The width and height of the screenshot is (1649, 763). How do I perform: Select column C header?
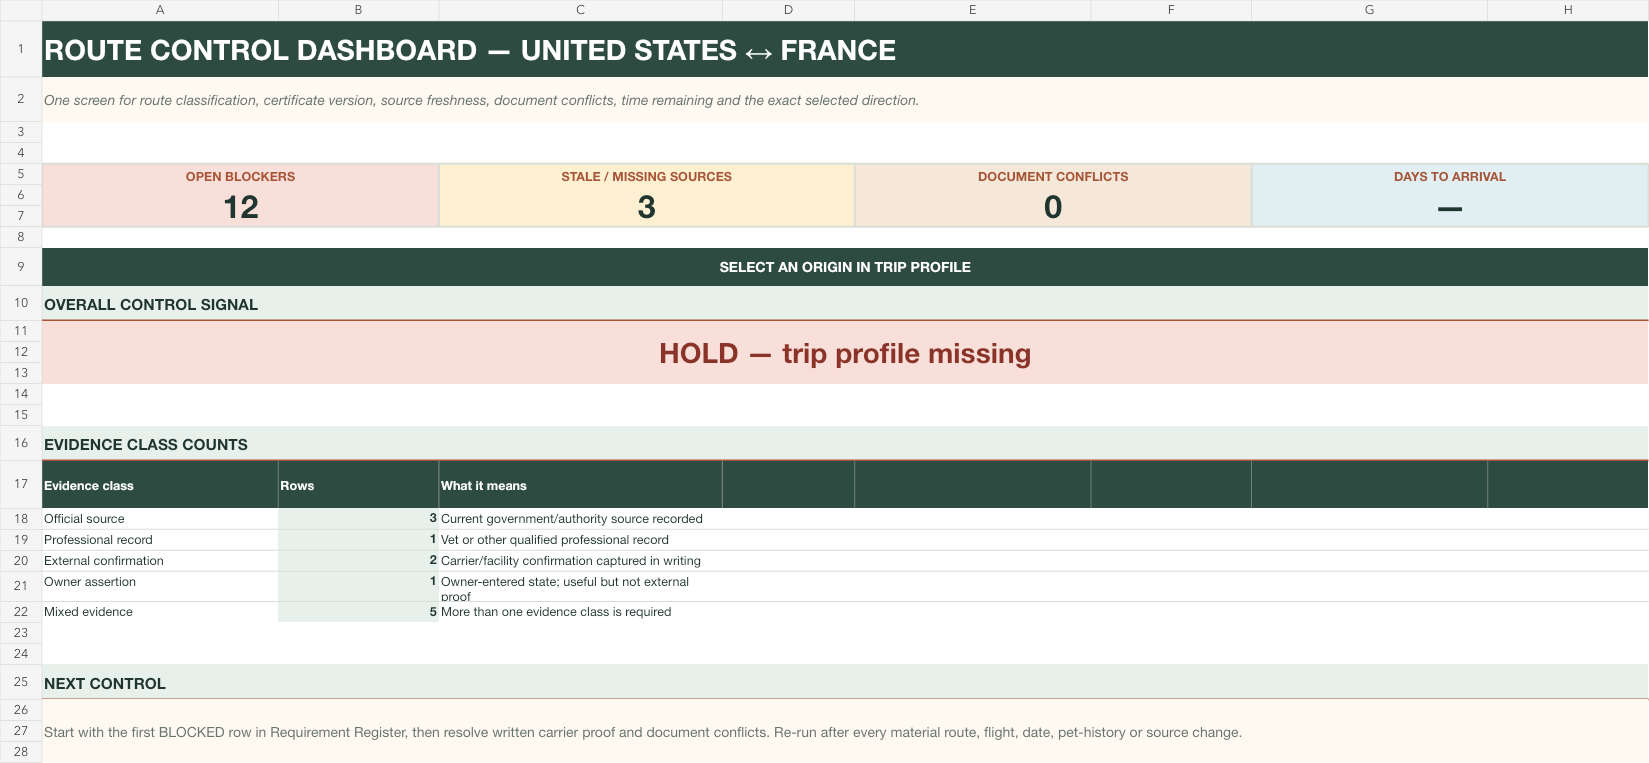click(580, 10)
